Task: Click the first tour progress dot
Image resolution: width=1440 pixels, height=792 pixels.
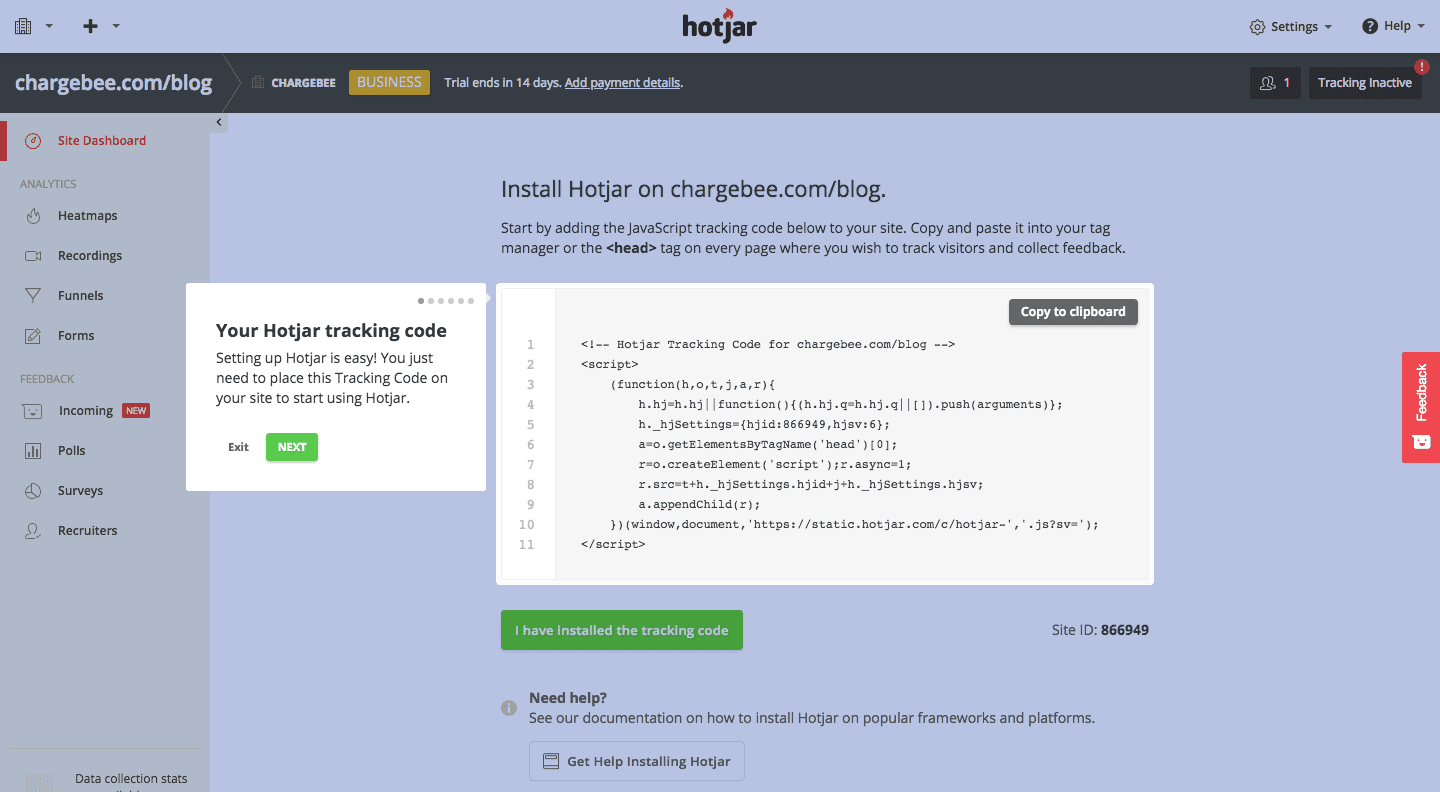Action: (421, 301)
